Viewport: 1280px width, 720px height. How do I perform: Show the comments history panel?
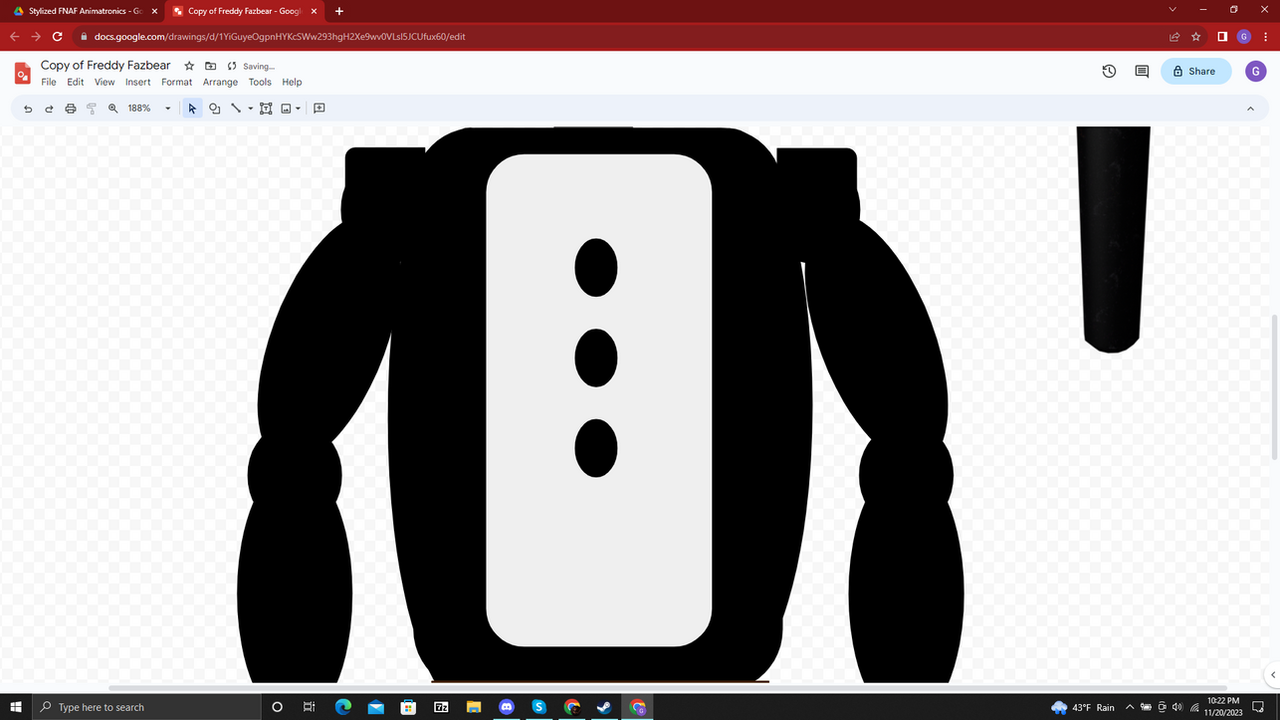(x=1141, y=71)
